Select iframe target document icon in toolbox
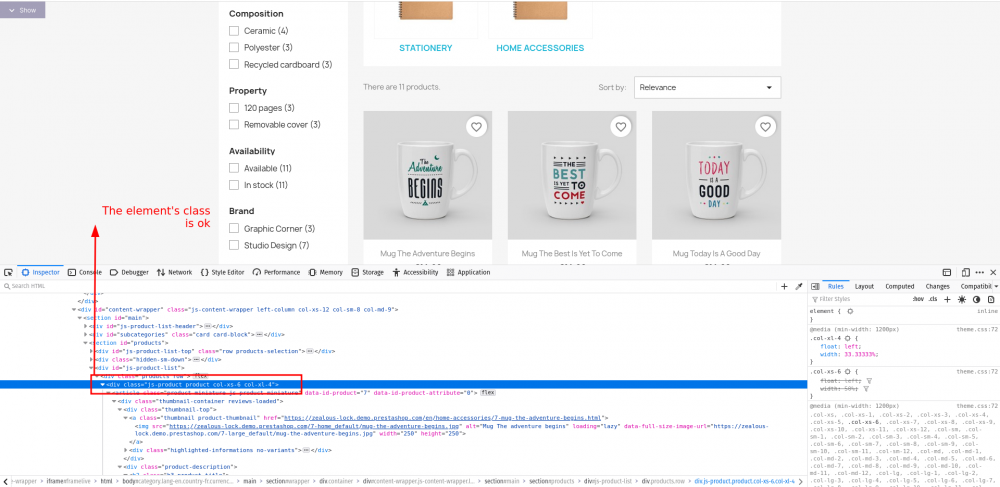The width and height of the screenshot is (1000, 487). pyautogui.click(x=947, y=272)
